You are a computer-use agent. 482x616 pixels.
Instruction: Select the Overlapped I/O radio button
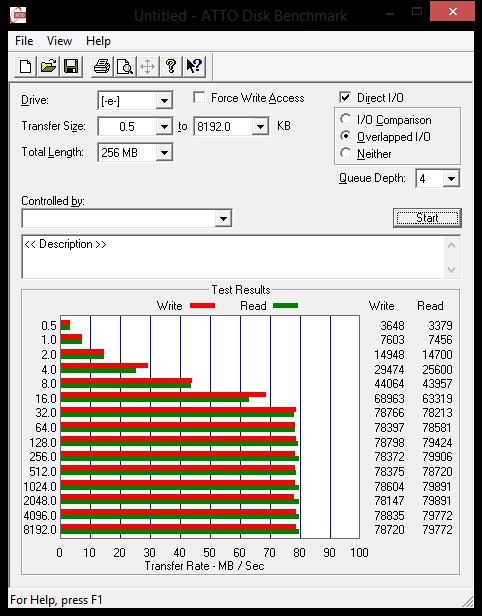pos(346,136)
